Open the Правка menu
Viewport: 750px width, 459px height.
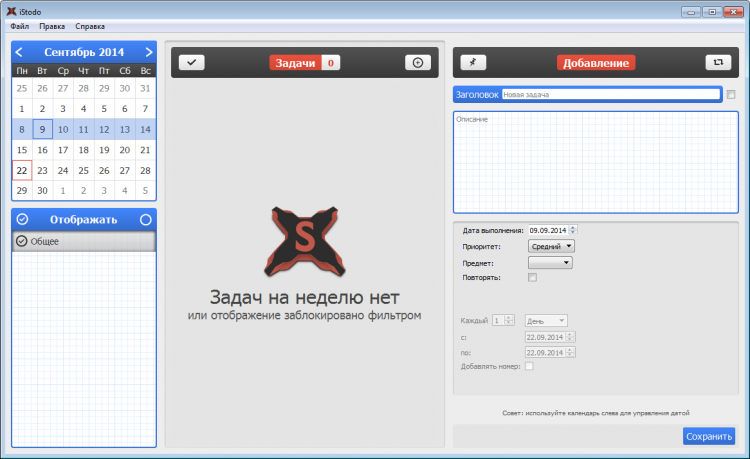52,26
